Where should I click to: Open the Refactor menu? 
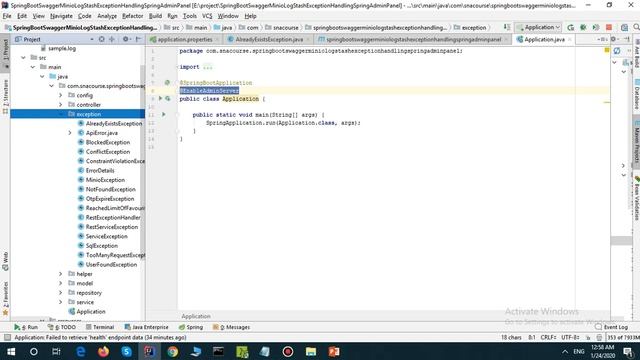pyautogui.click(x=133, y=16)
